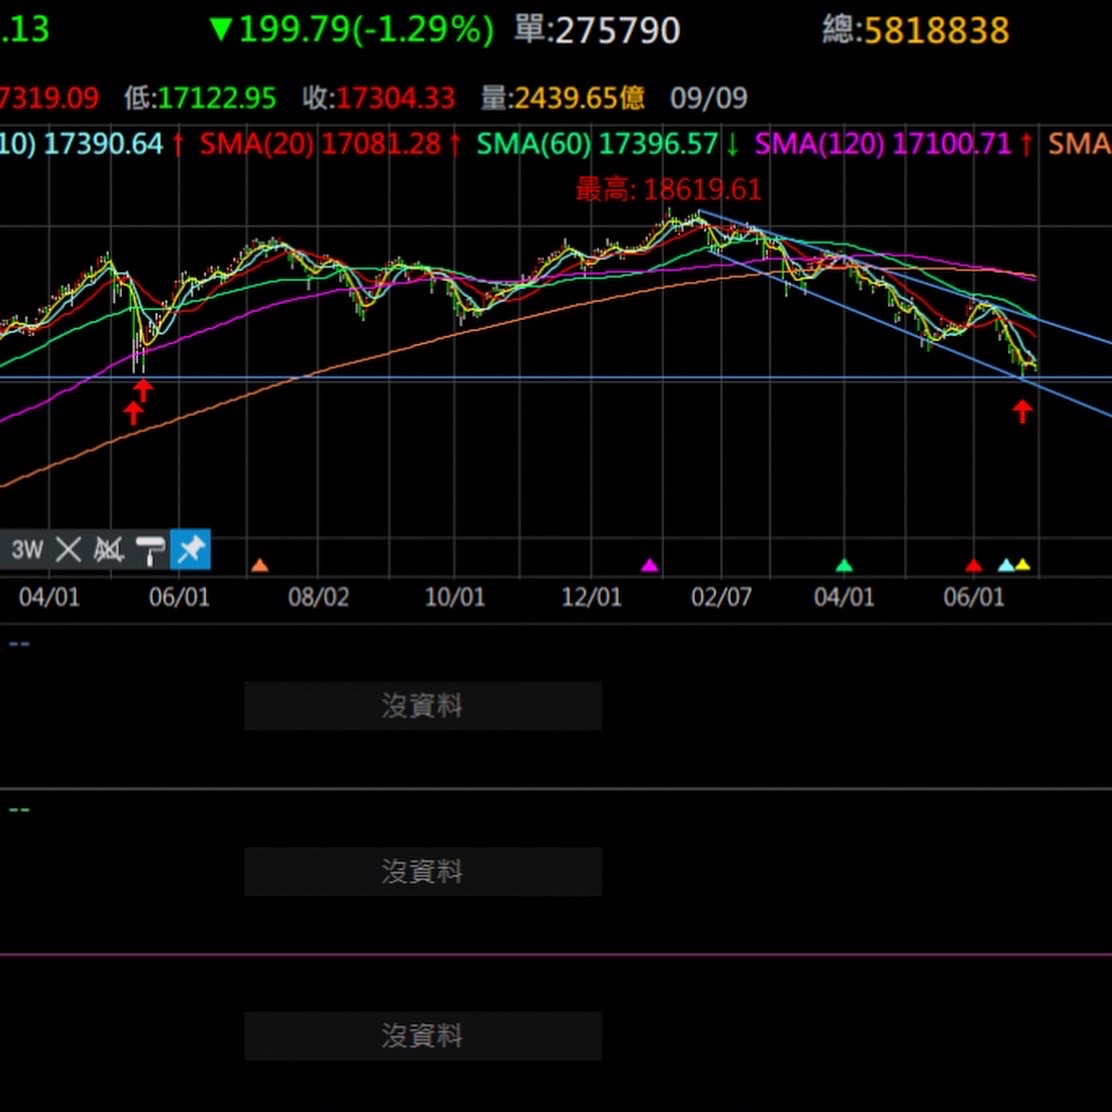Toggle the blue pin toolbar icon

click(190, 549)
